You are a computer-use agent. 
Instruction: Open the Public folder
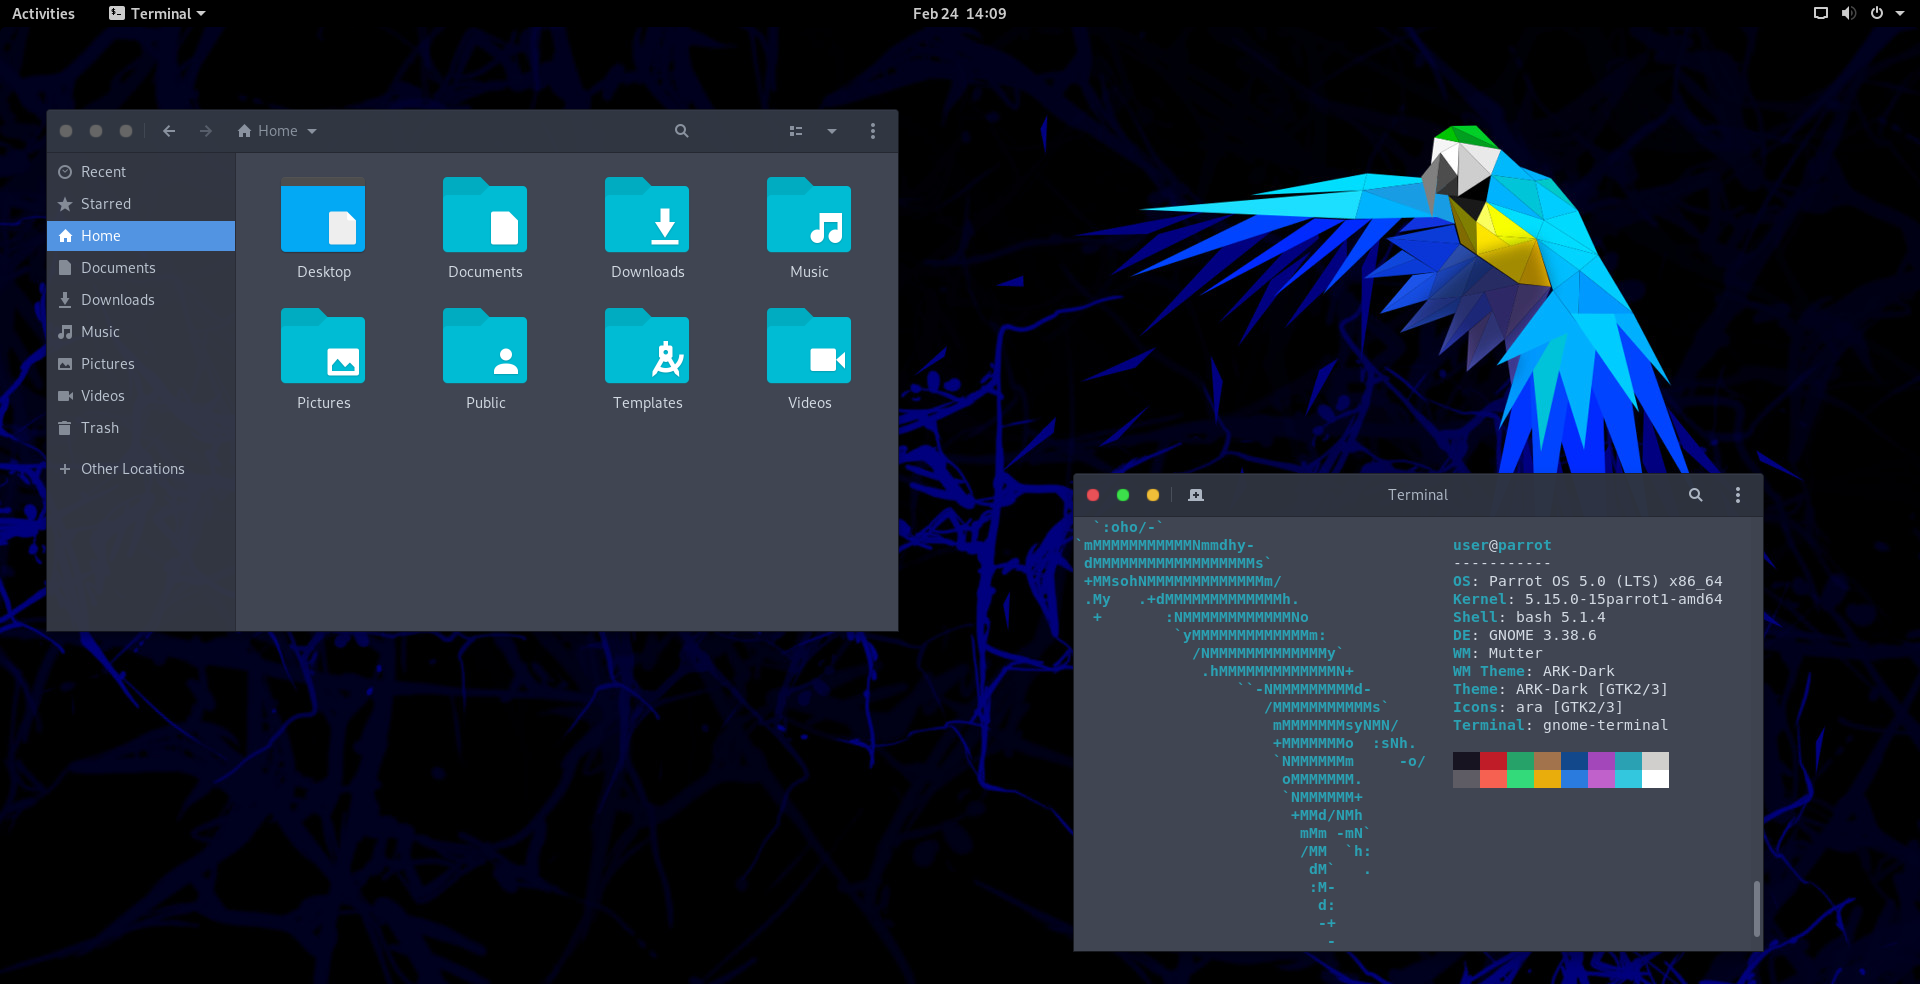[x=485, y=347]
